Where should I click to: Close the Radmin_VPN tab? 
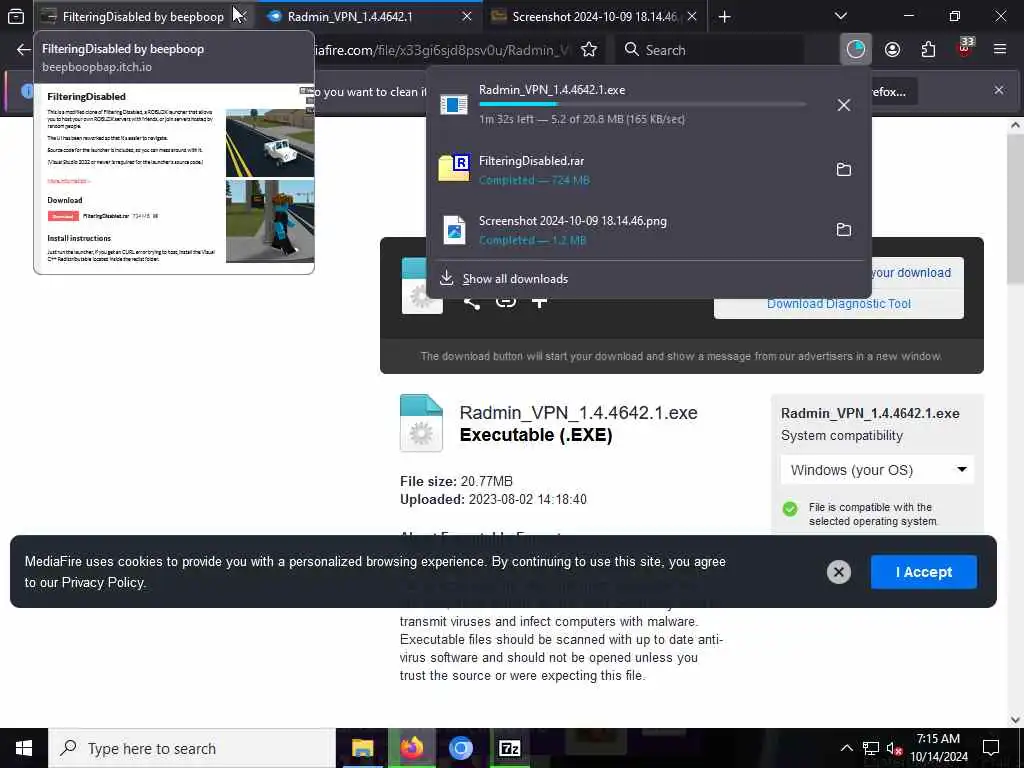tap(467, 16)
